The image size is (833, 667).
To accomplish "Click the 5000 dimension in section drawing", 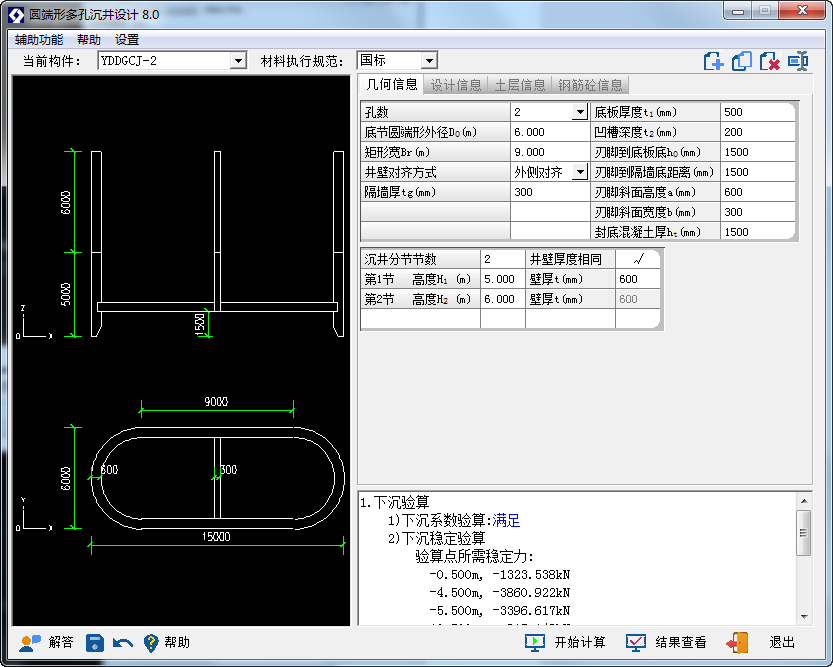I will pos(65,294).
